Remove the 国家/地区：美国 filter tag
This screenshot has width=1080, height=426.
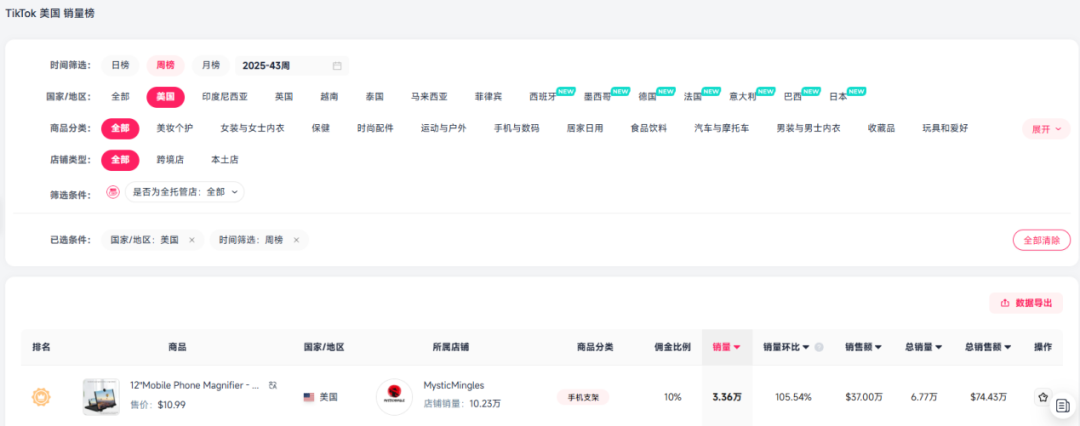[x=192, y=240]
